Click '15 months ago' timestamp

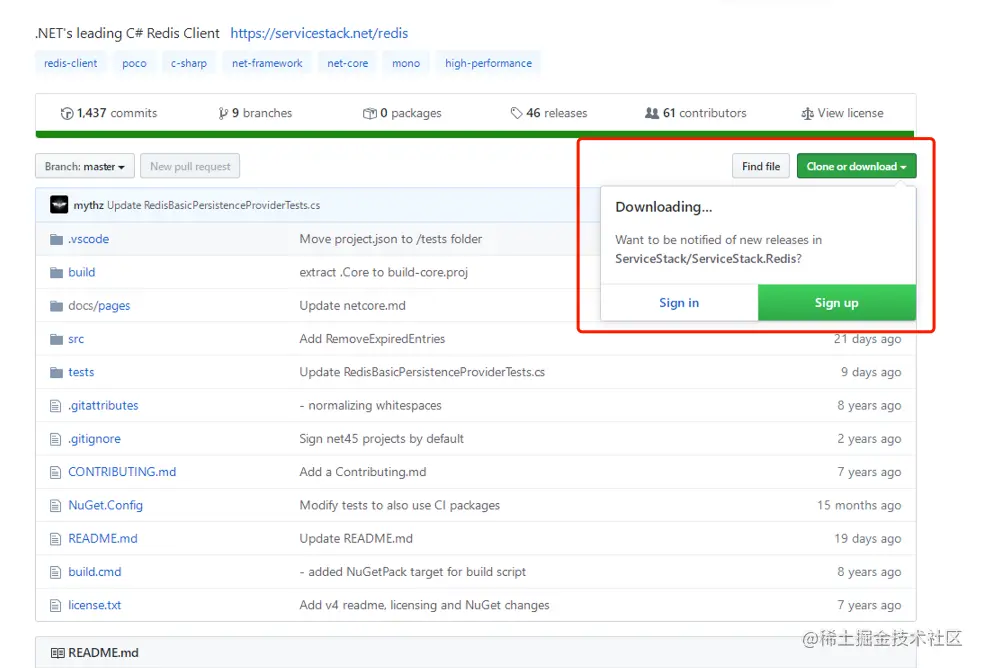(859, 505)
